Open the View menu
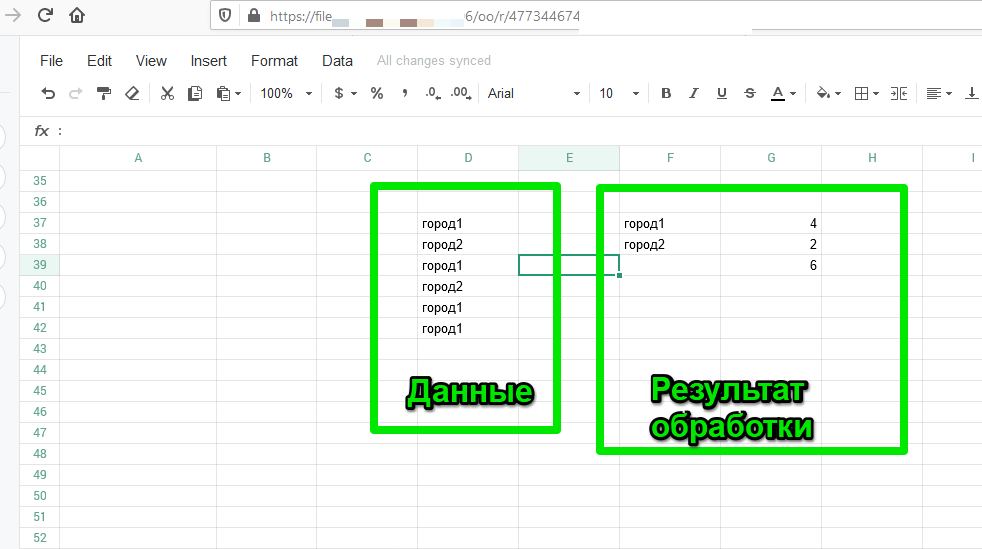Image resolution: width=982 pixels, height=549 pixels. [x=151, y=61]
